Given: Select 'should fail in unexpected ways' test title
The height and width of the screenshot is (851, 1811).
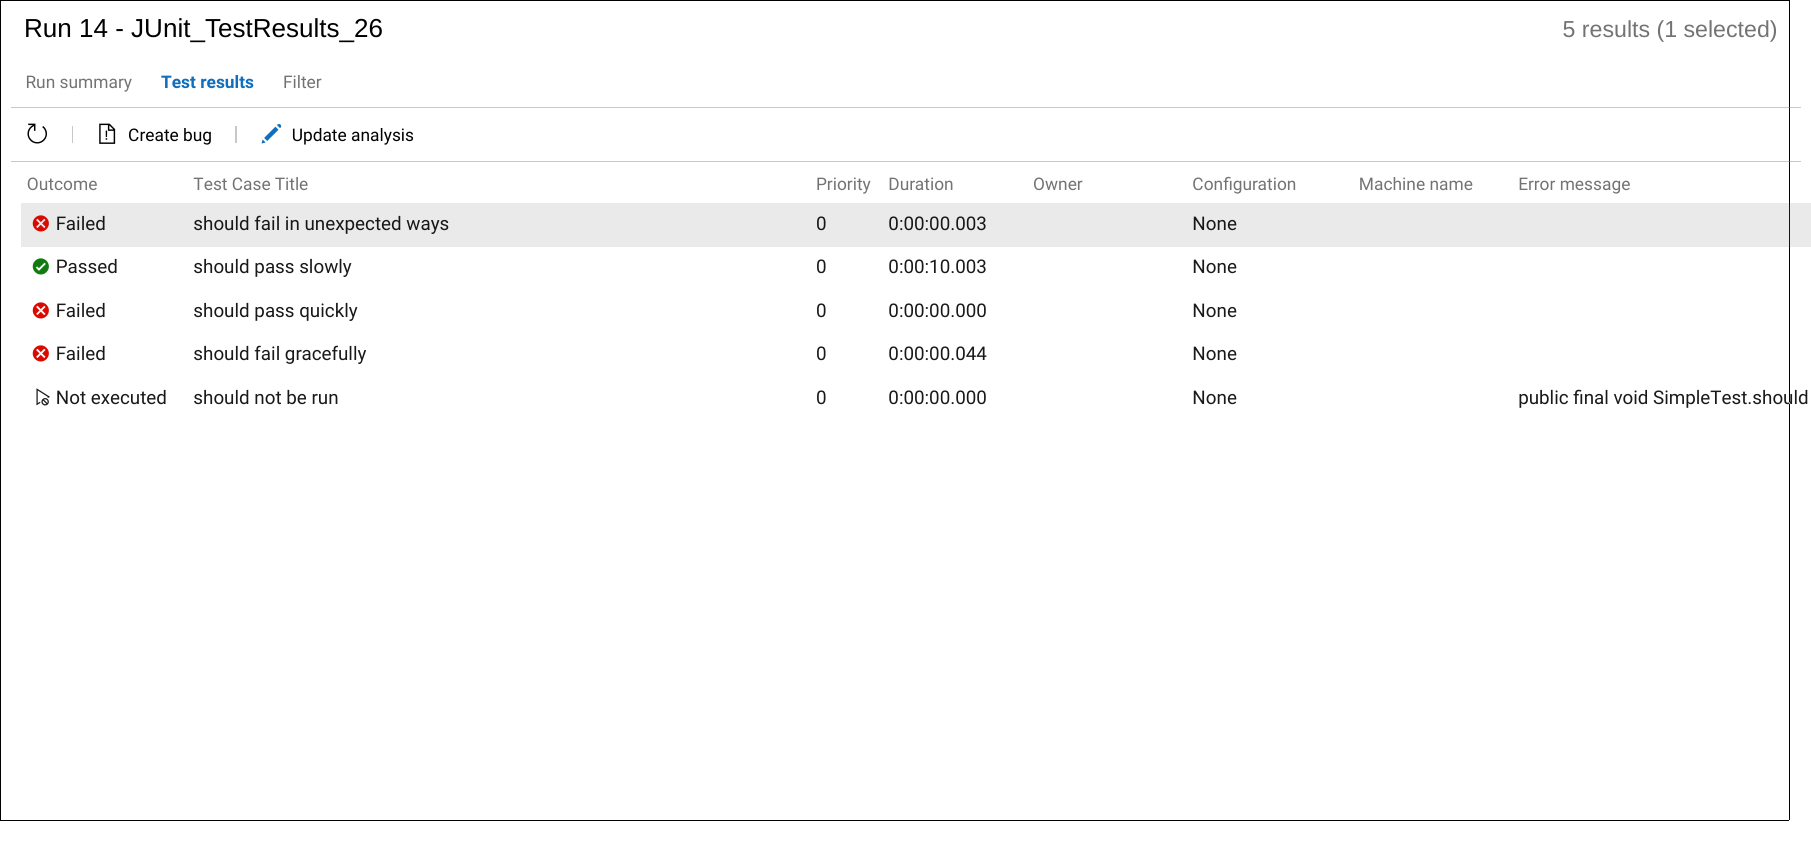Looking at the screenshot, I should point(321,224).
